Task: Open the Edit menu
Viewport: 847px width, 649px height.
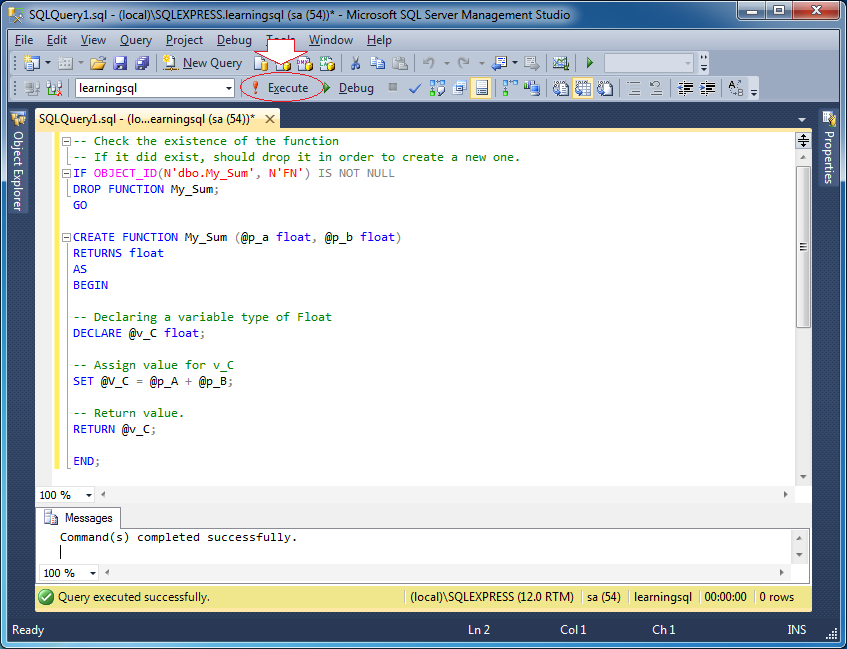Action: (x=57, y=40)
